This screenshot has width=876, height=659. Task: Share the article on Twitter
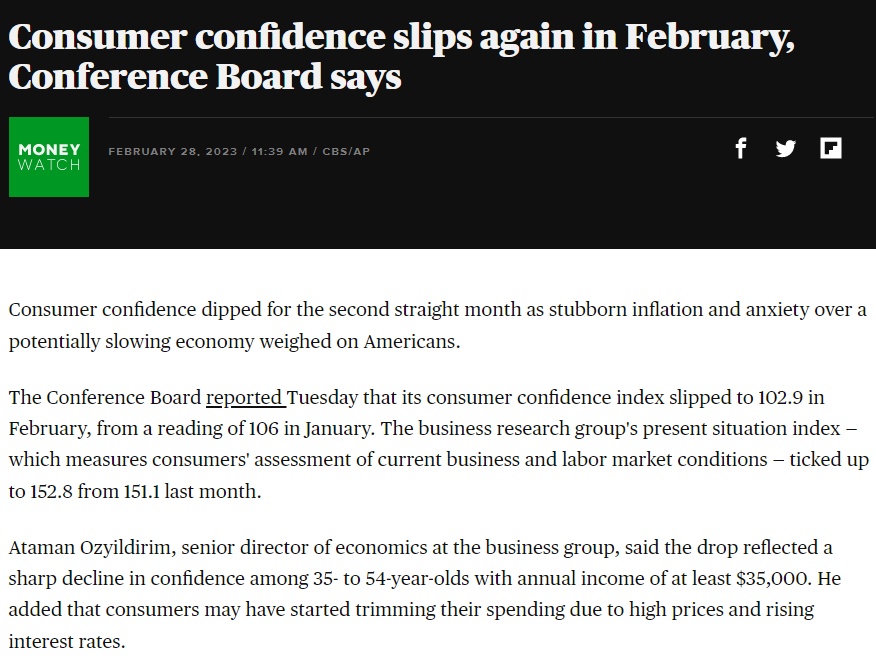(785, 149)
